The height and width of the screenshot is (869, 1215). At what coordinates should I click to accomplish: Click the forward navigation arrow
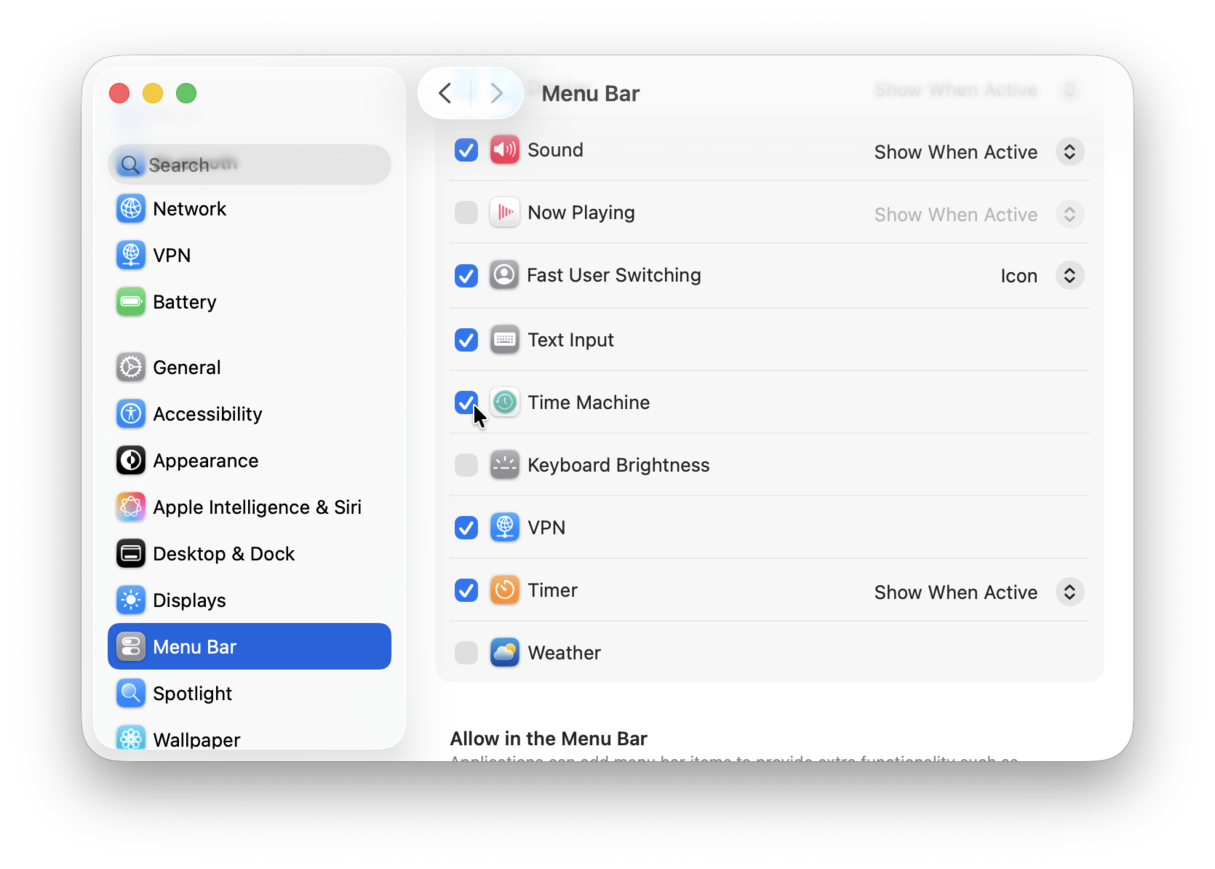497,92
